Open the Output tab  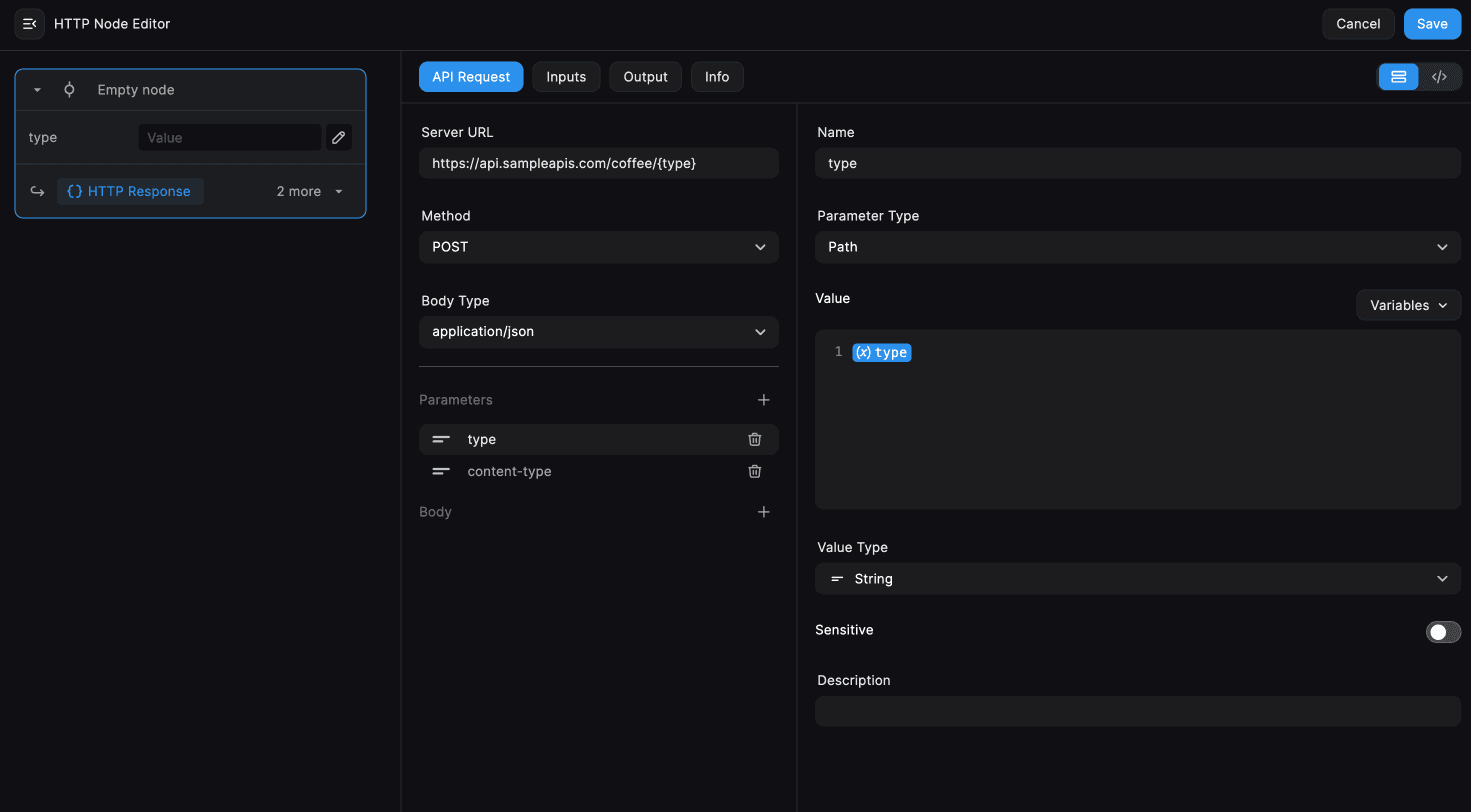tap(645, 77)
